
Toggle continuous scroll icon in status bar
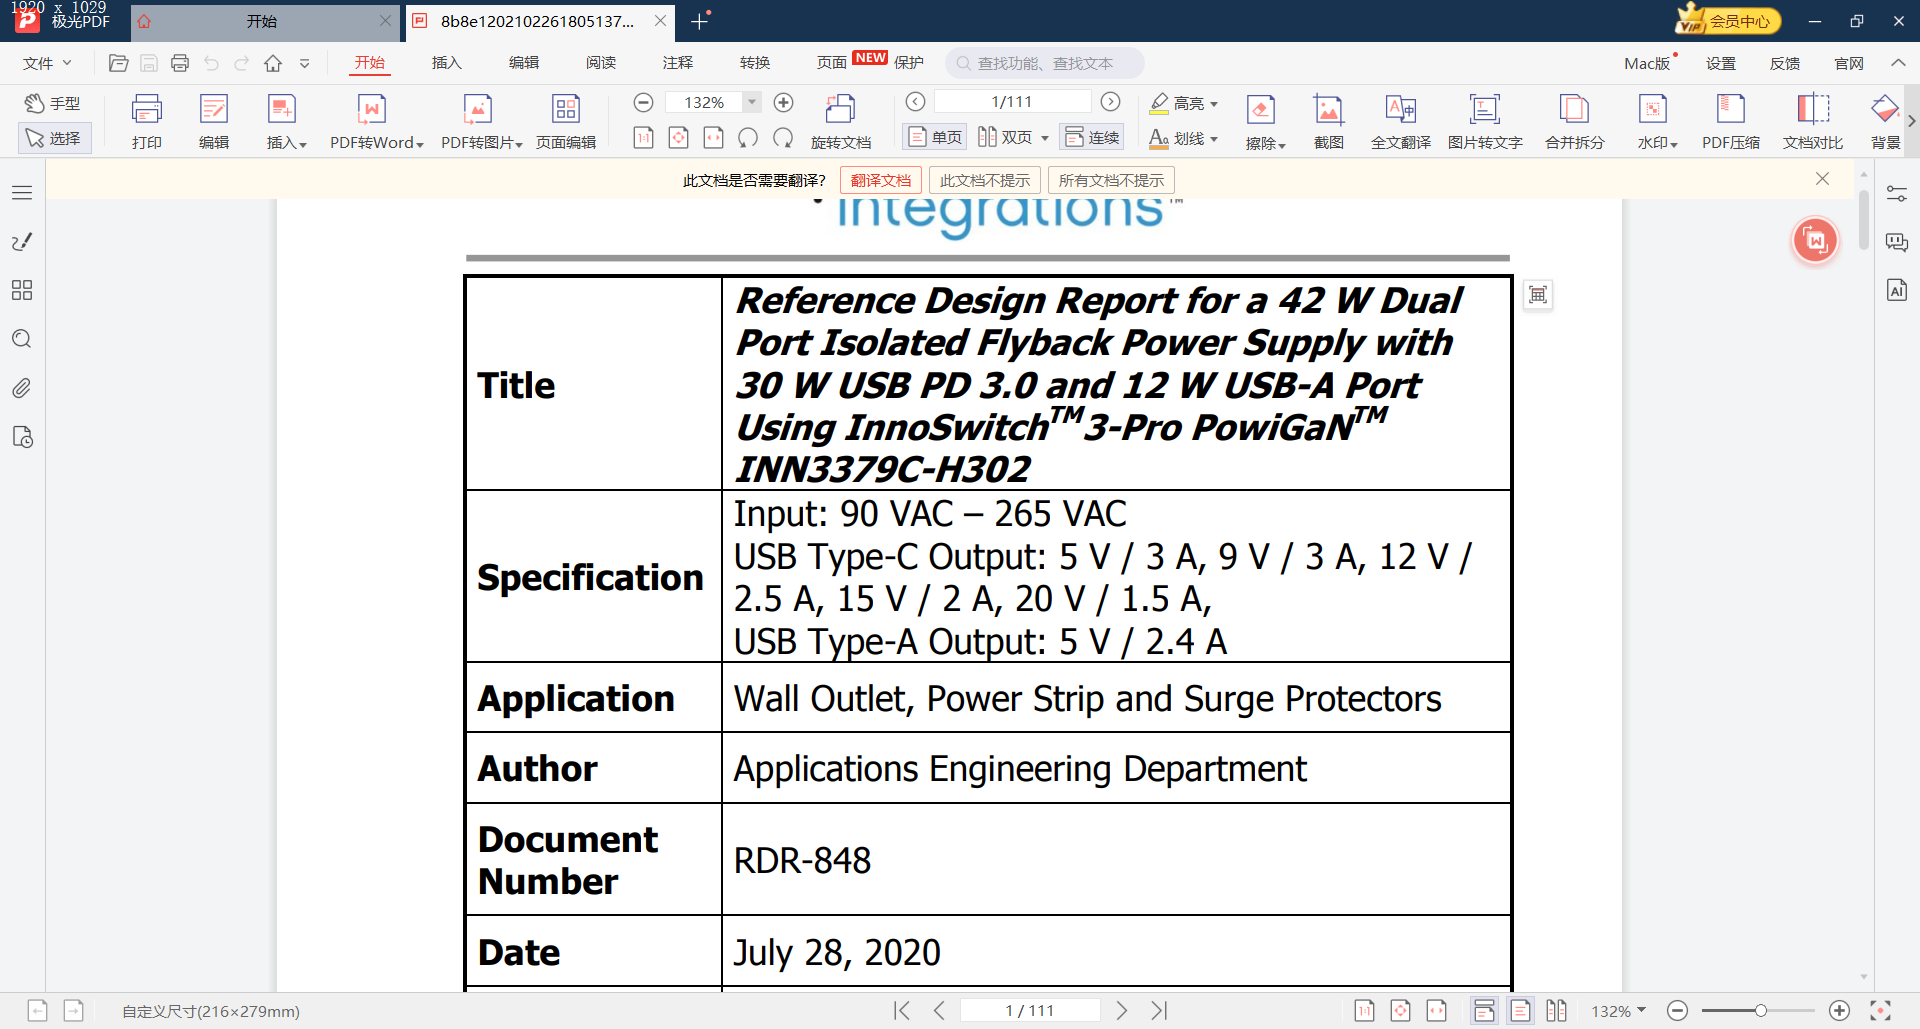(1485, 1011)
